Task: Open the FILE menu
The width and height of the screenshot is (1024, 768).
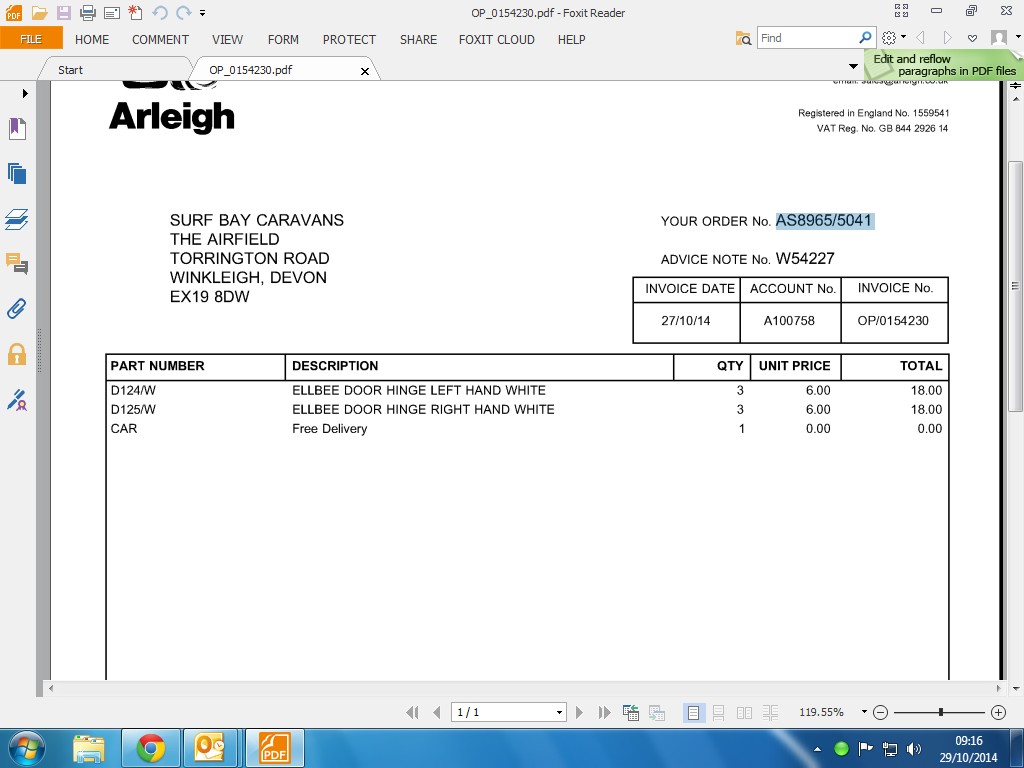Action: pos(31,38)
